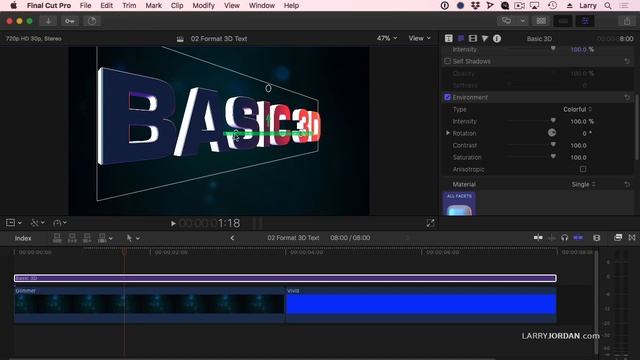Screen dimensions: 640x360
Task: Open the viewer View options dropdown
Action: 420,38
